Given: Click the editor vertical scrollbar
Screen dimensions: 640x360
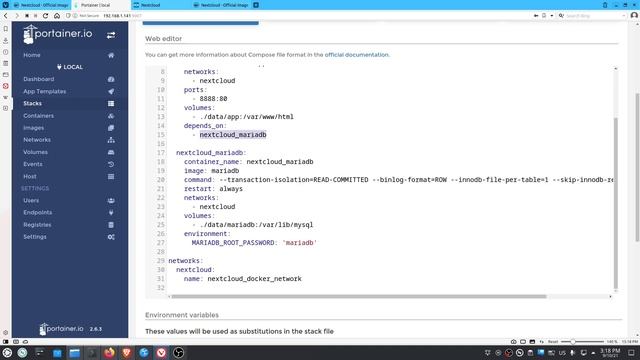Looking at the screenshot, I should click(616, 202).
